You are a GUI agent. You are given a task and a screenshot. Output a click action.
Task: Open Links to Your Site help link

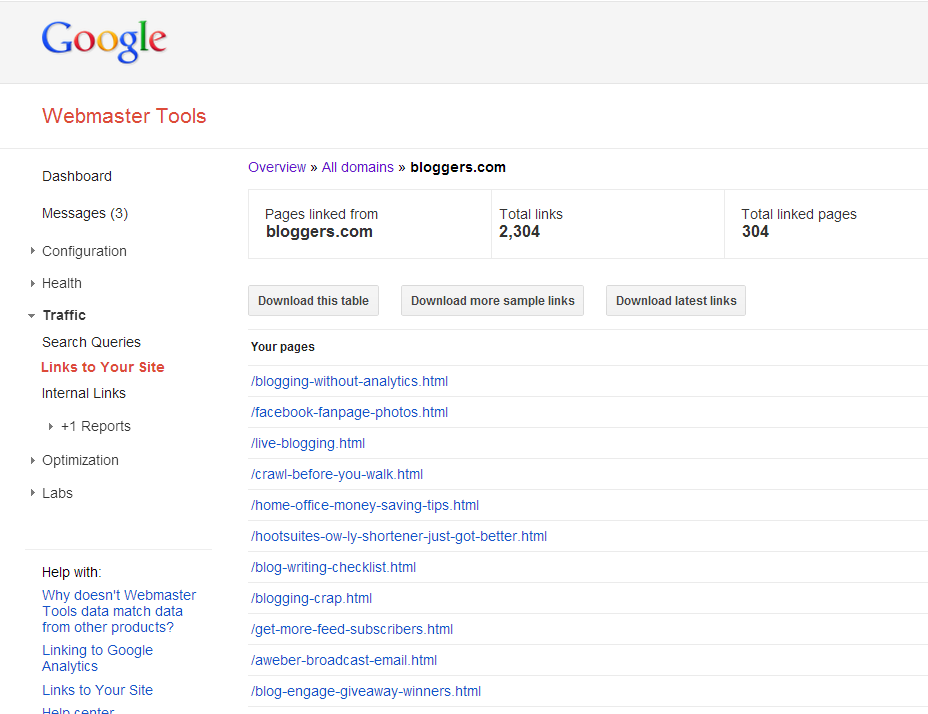(x=97, y=690)
